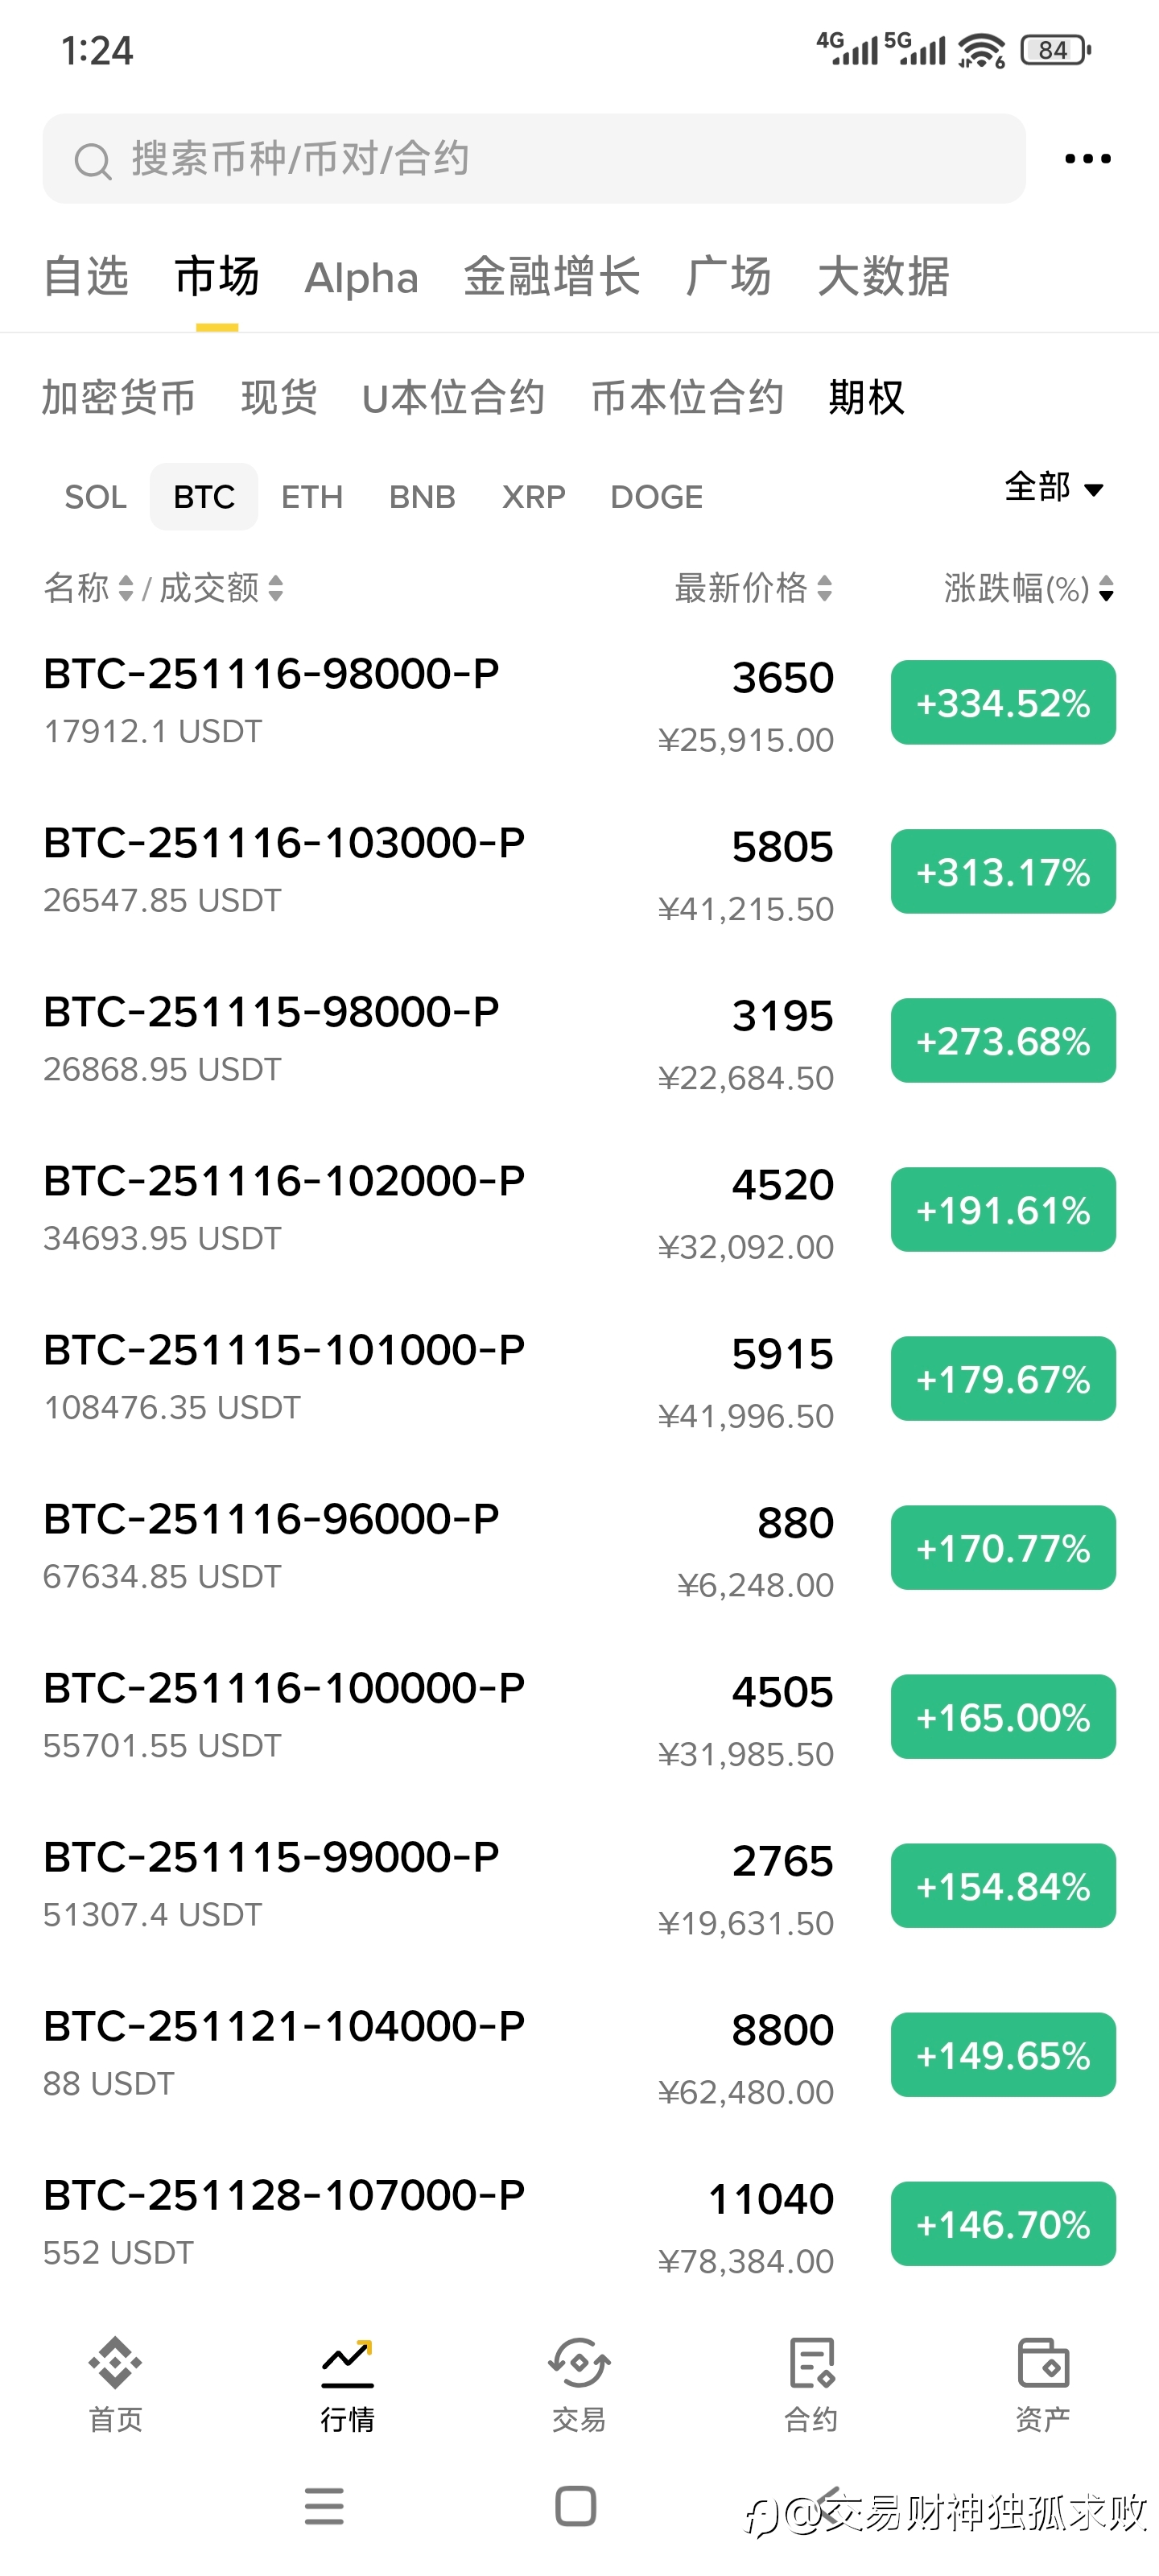Tap the search magnifier icon
This screenshot has height=2576, width=1159.
tap(93, 161)
